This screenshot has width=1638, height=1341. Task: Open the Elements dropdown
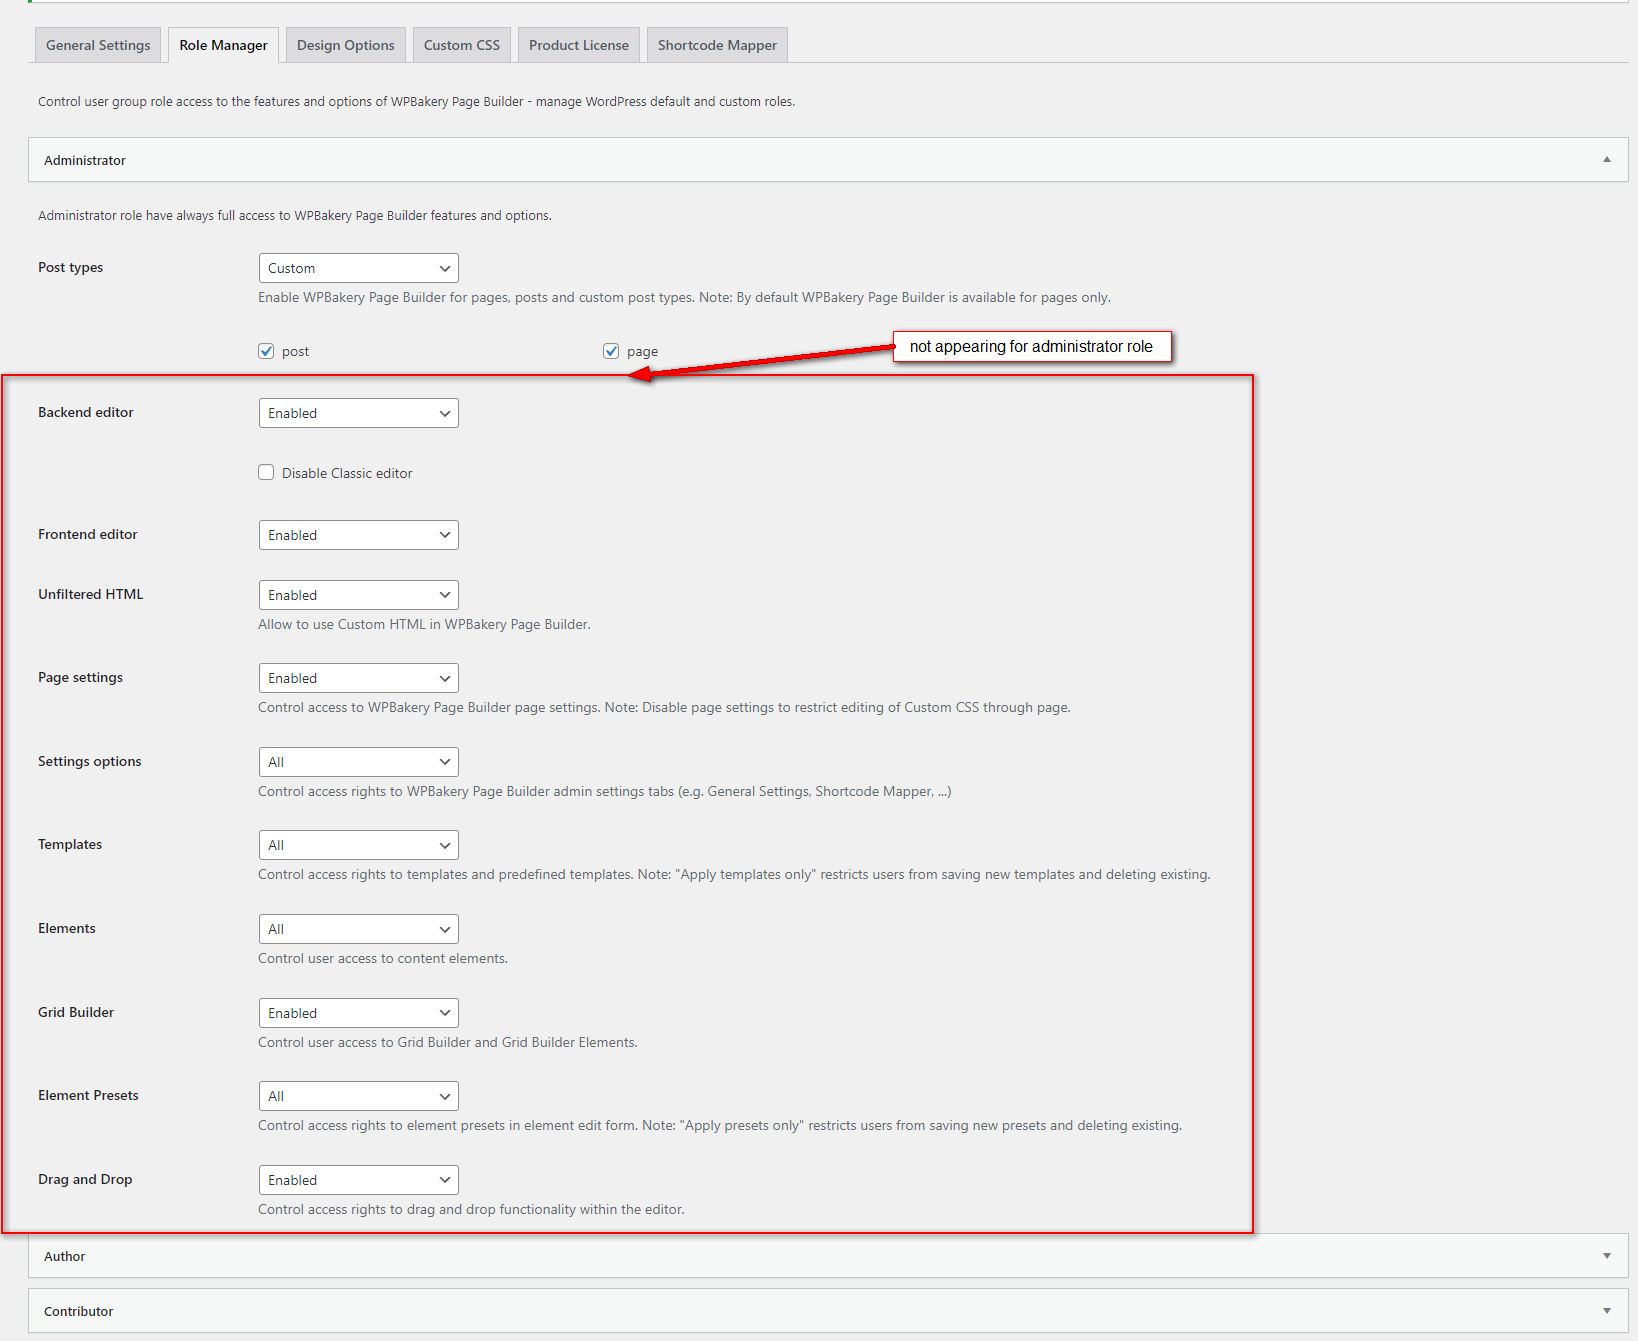[359, 929]
